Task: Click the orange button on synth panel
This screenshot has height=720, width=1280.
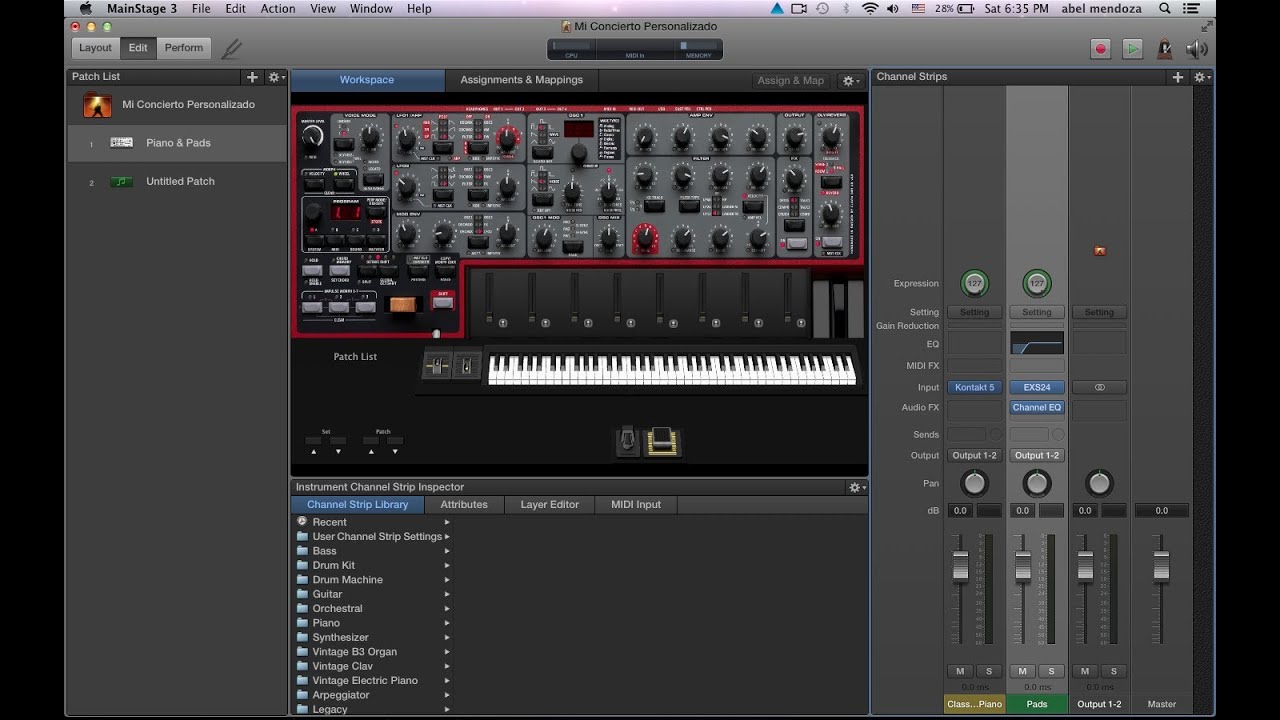Action: pyautogui.click(x=401, y=305)
